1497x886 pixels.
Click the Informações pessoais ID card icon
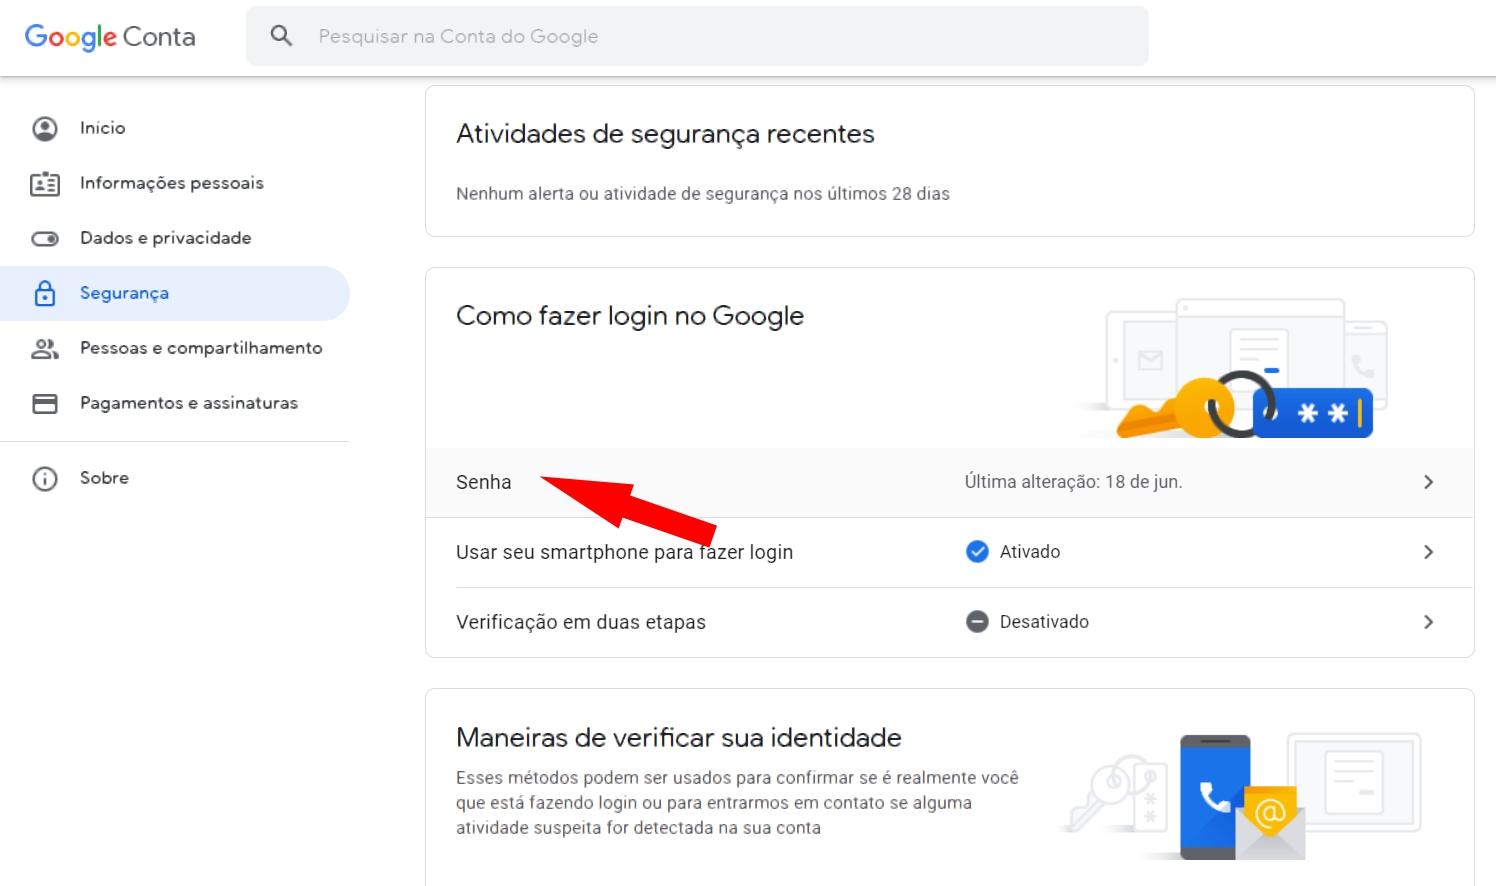pos(45,183)
